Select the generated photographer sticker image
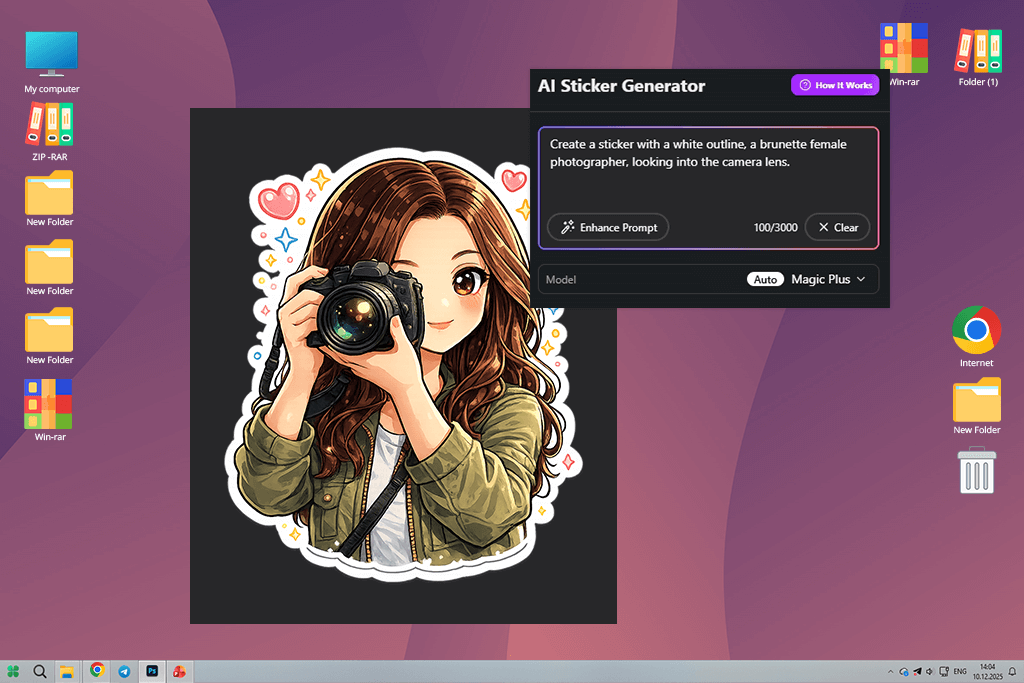 tap(404, 366)
